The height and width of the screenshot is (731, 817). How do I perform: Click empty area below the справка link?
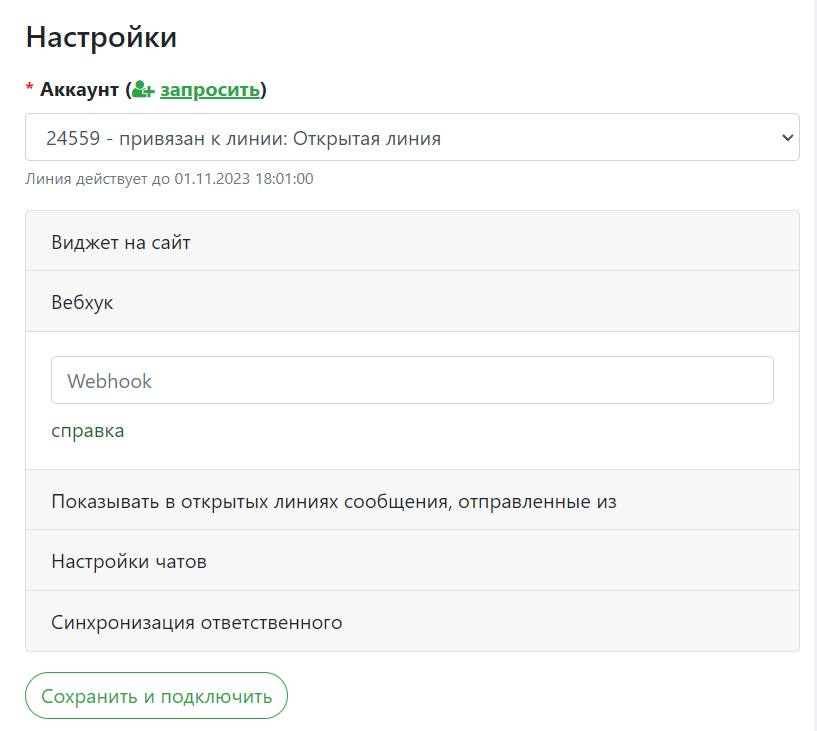(x=412, y=456)
